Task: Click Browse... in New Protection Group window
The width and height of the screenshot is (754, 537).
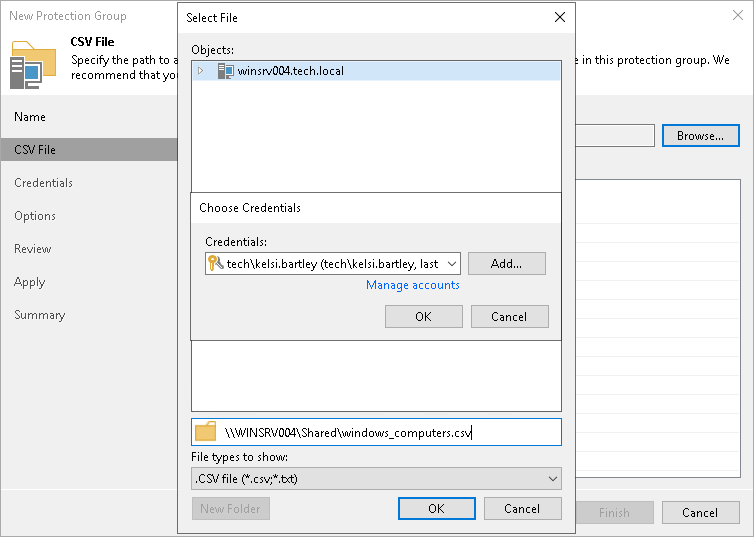Action: point(701,136)
